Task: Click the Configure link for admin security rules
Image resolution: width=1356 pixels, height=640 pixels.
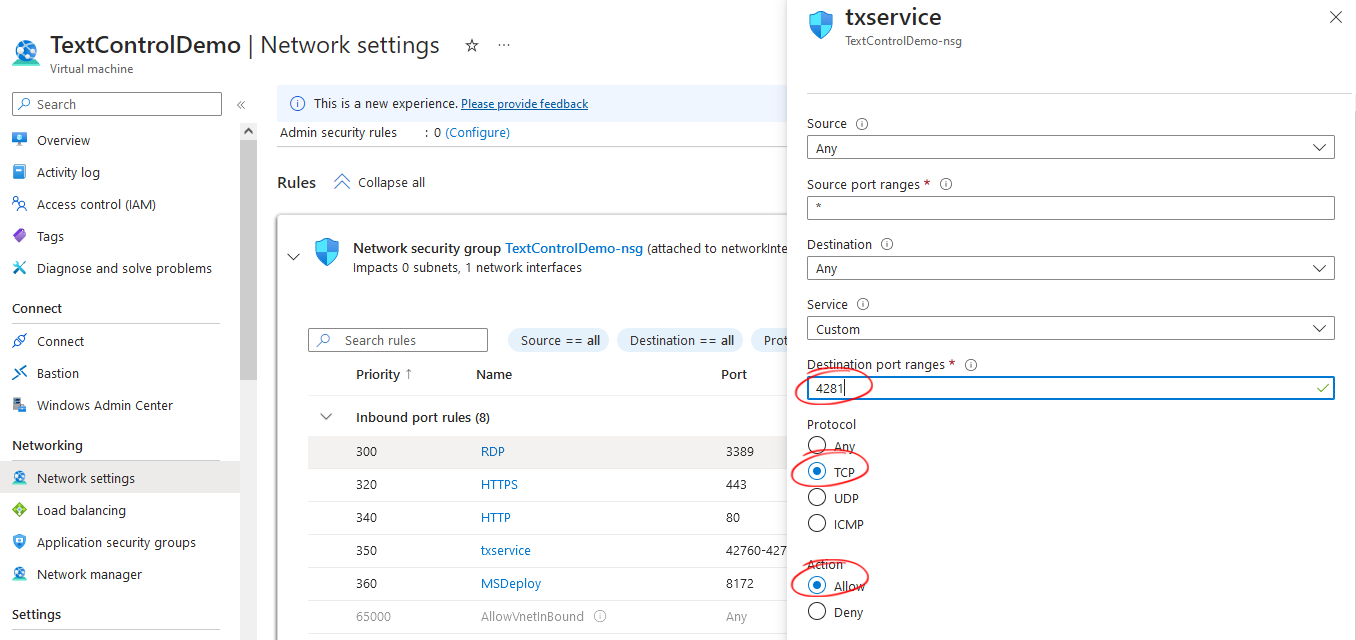Action: (477, 133)
